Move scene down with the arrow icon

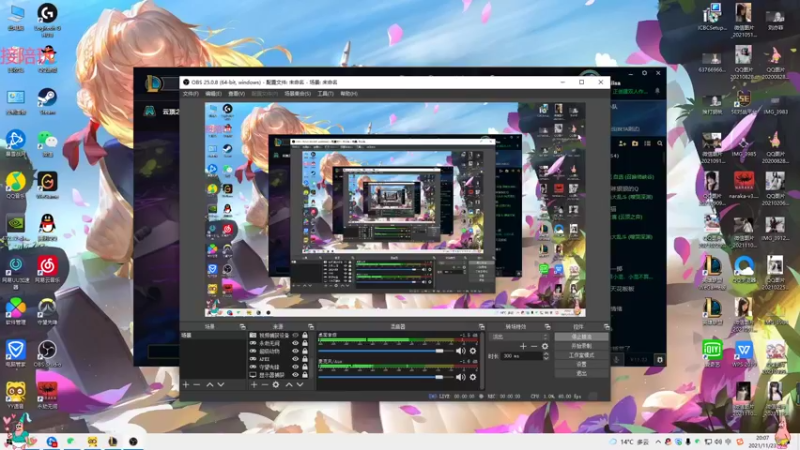221,384
